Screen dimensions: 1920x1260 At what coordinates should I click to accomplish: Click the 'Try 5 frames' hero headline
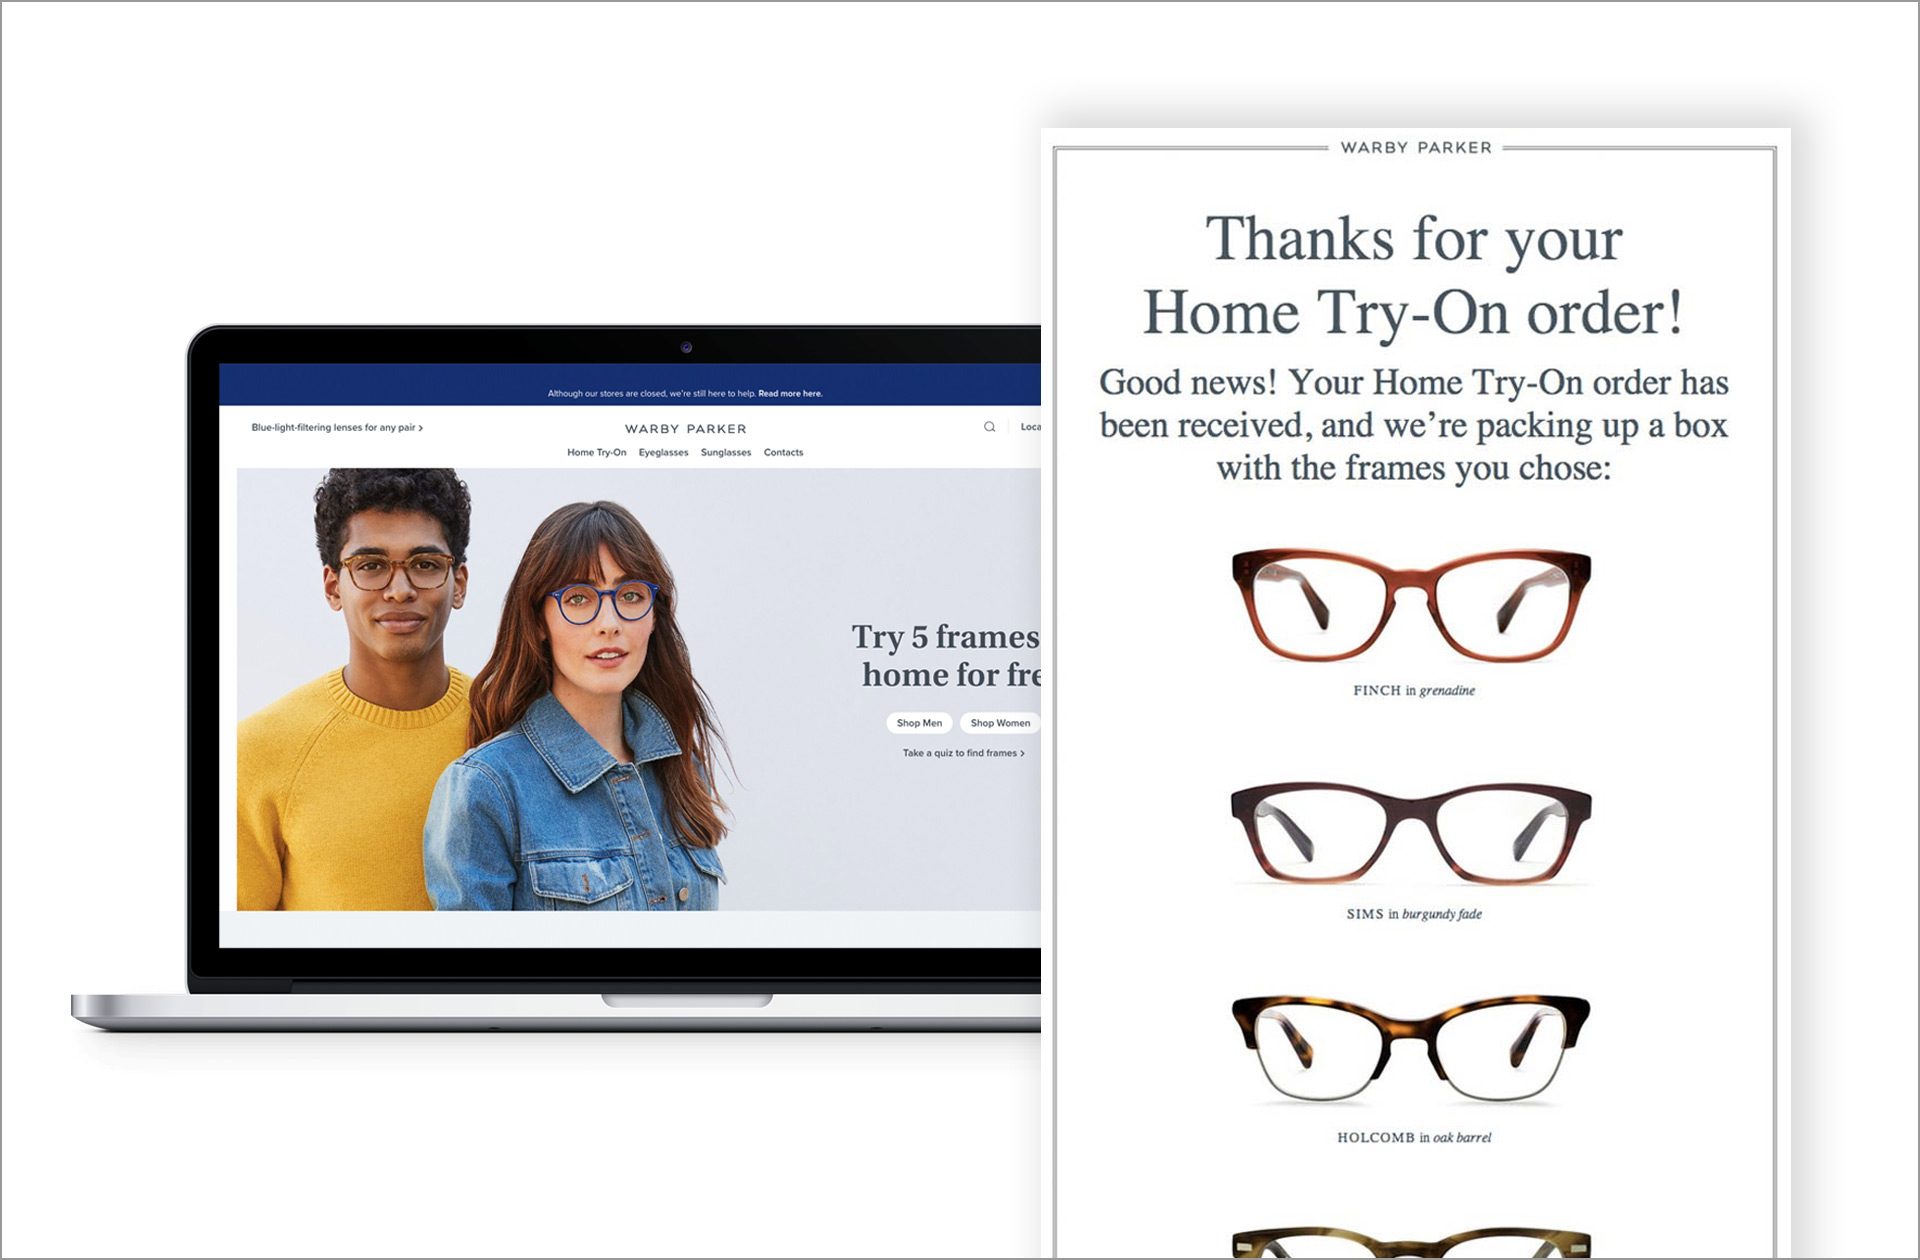click(946, 656)
